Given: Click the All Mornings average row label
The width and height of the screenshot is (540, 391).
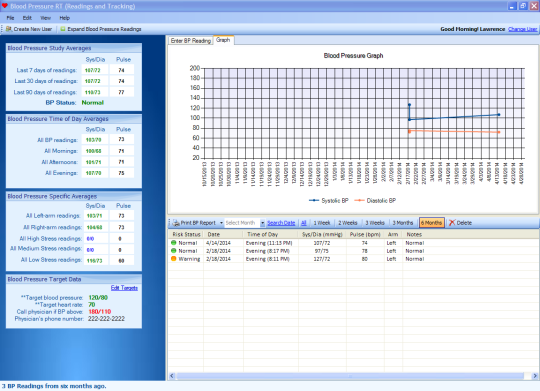Looking at the screenshot, I should click(x=61, y=151).
